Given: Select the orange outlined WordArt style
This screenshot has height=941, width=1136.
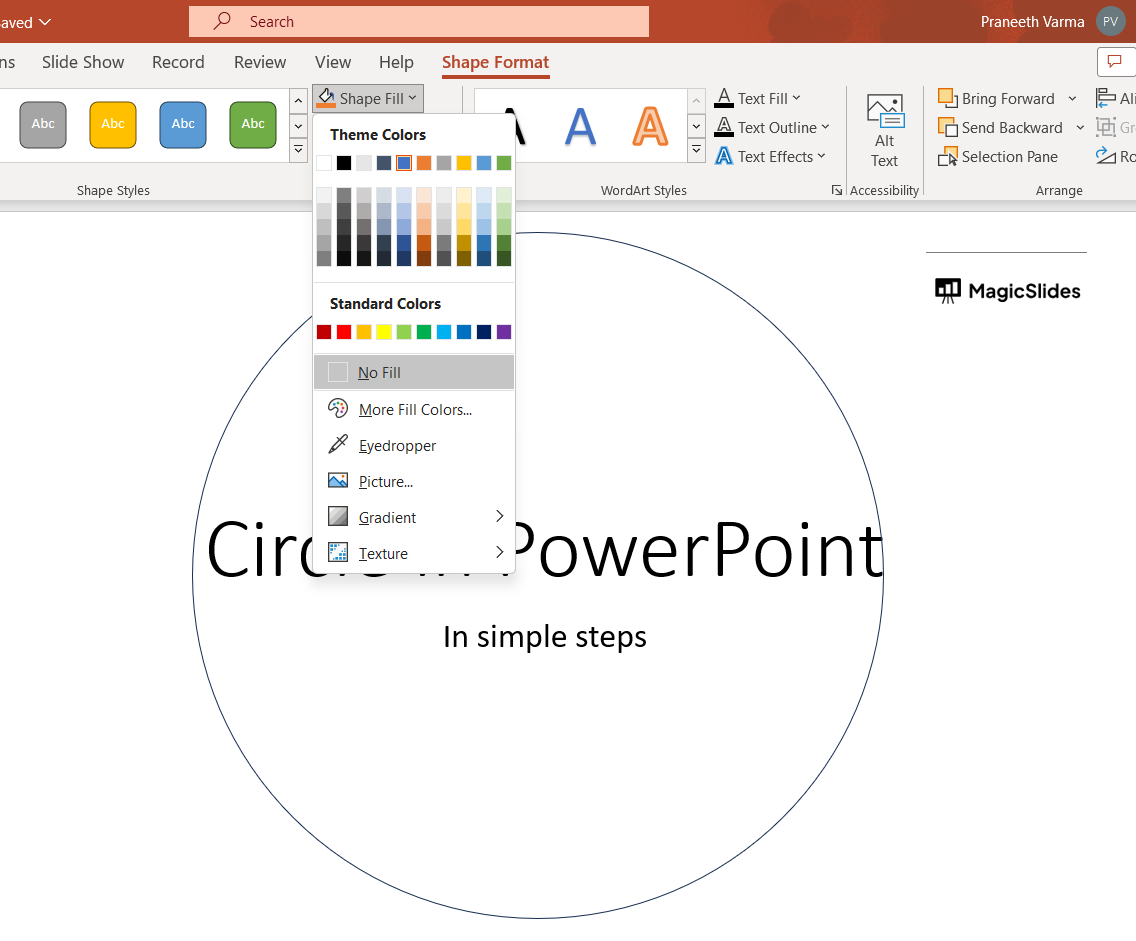Looking at the screenshot, I should pyautogui.click(x=650, y=126).
